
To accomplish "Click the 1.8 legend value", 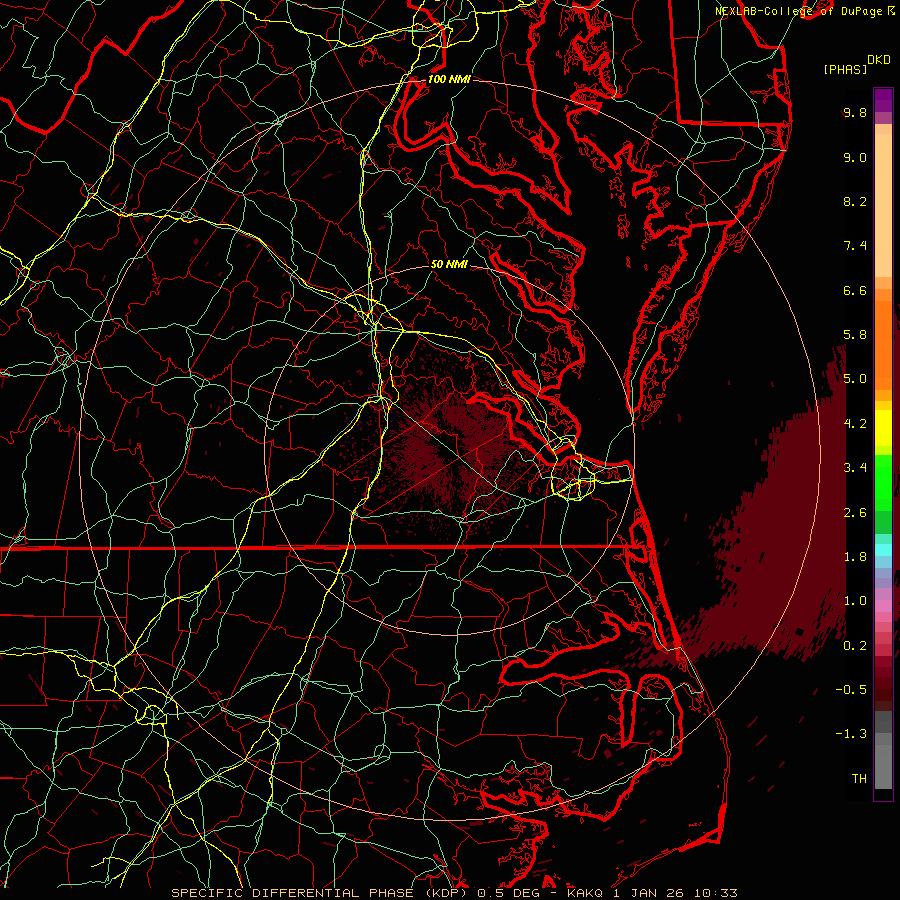I will 855,557.
